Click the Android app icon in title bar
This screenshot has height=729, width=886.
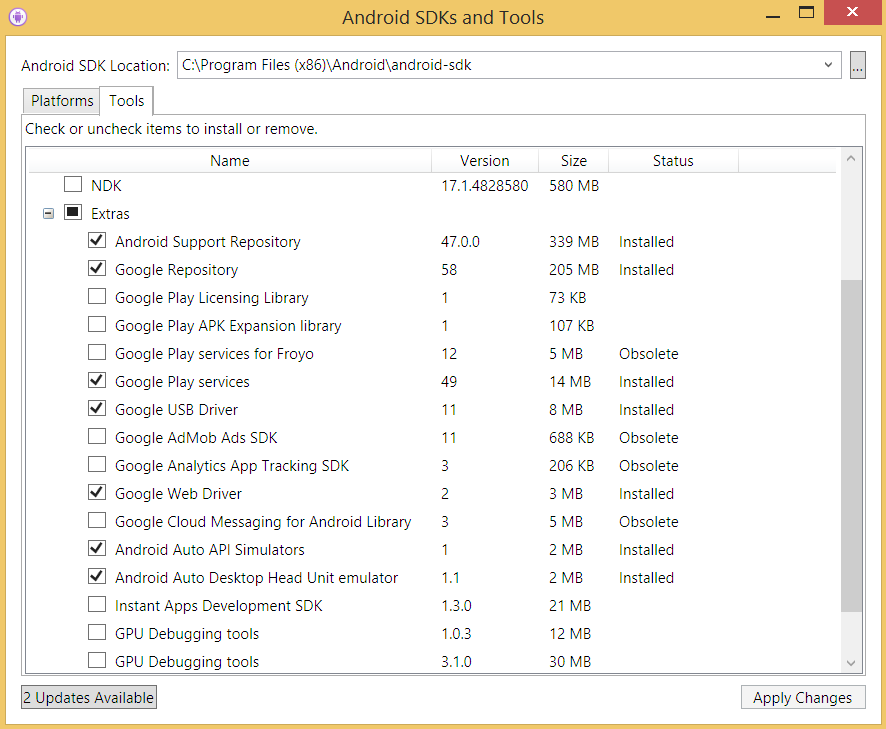tap(18, 16)
